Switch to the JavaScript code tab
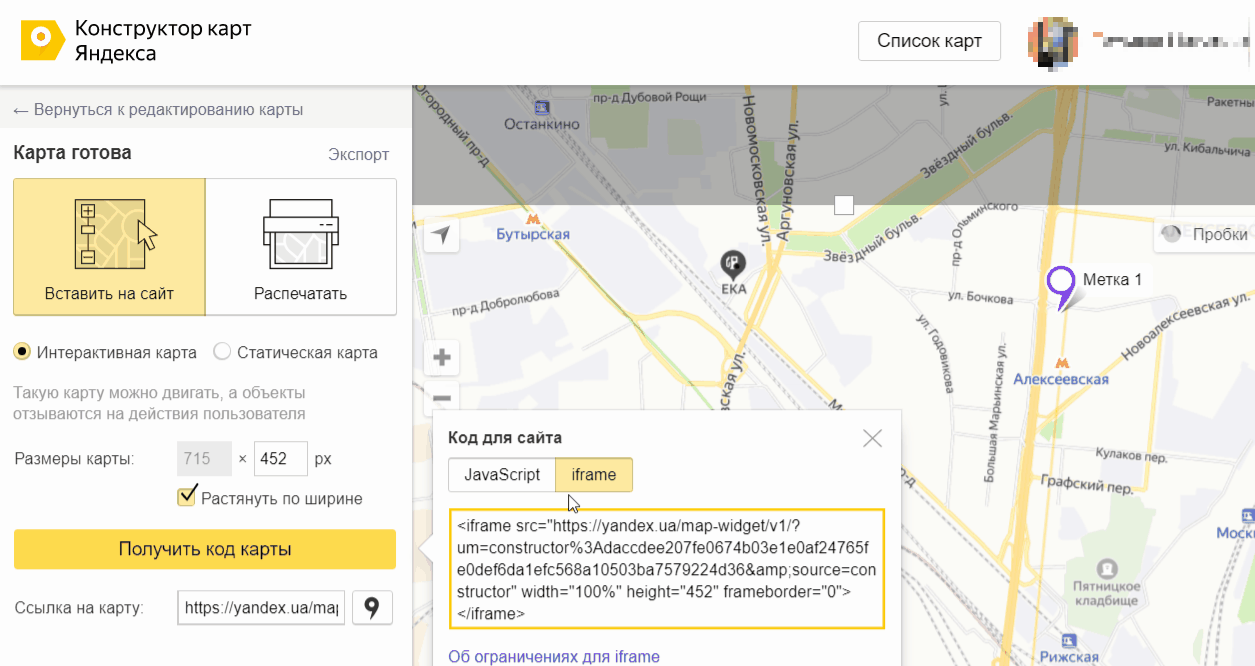This screenshot has height=666, width=1255. click(x=501, y=475)
